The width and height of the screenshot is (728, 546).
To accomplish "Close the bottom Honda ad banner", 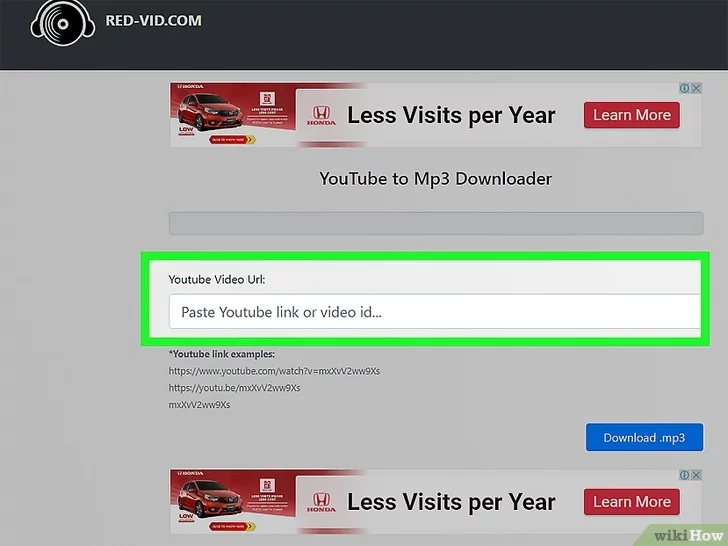I will coord(696,475).
